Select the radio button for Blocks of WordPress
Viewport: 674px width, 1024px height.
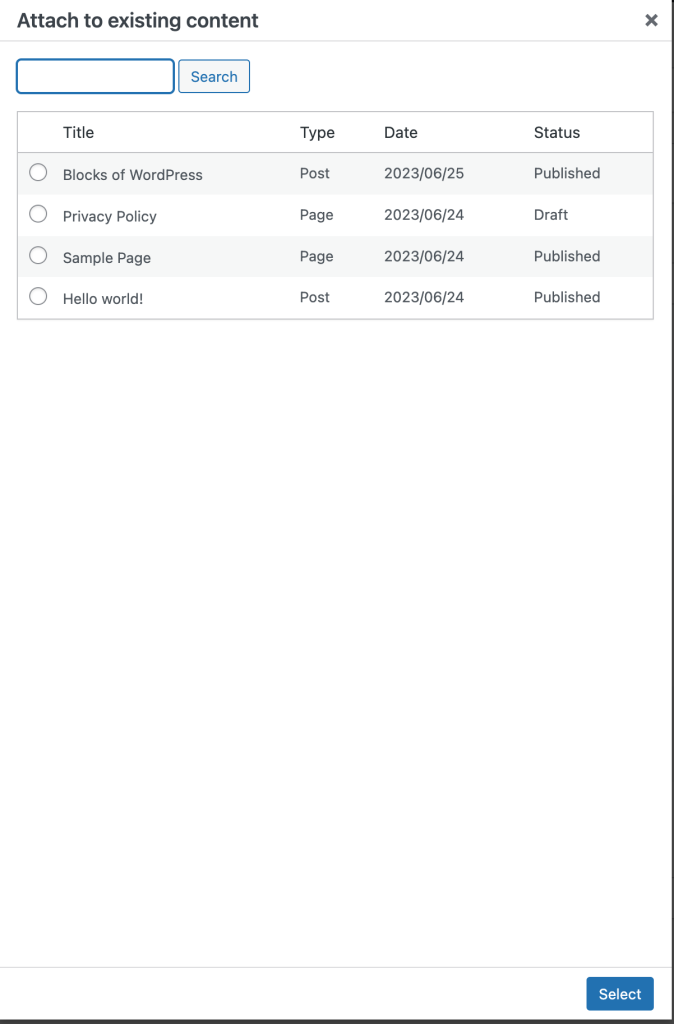38,172
